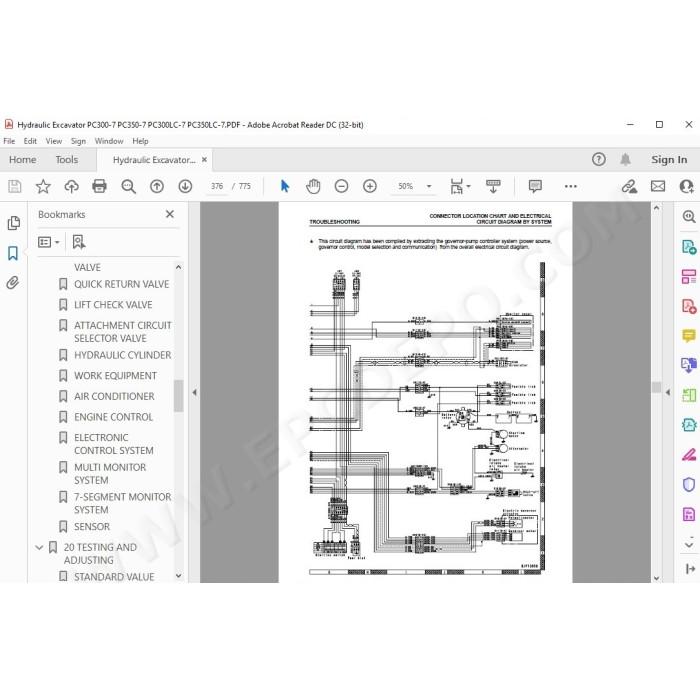The width and height of the screenshot is (700, 700).
Task: Go to next page arrow
Action: pos(185,186)
